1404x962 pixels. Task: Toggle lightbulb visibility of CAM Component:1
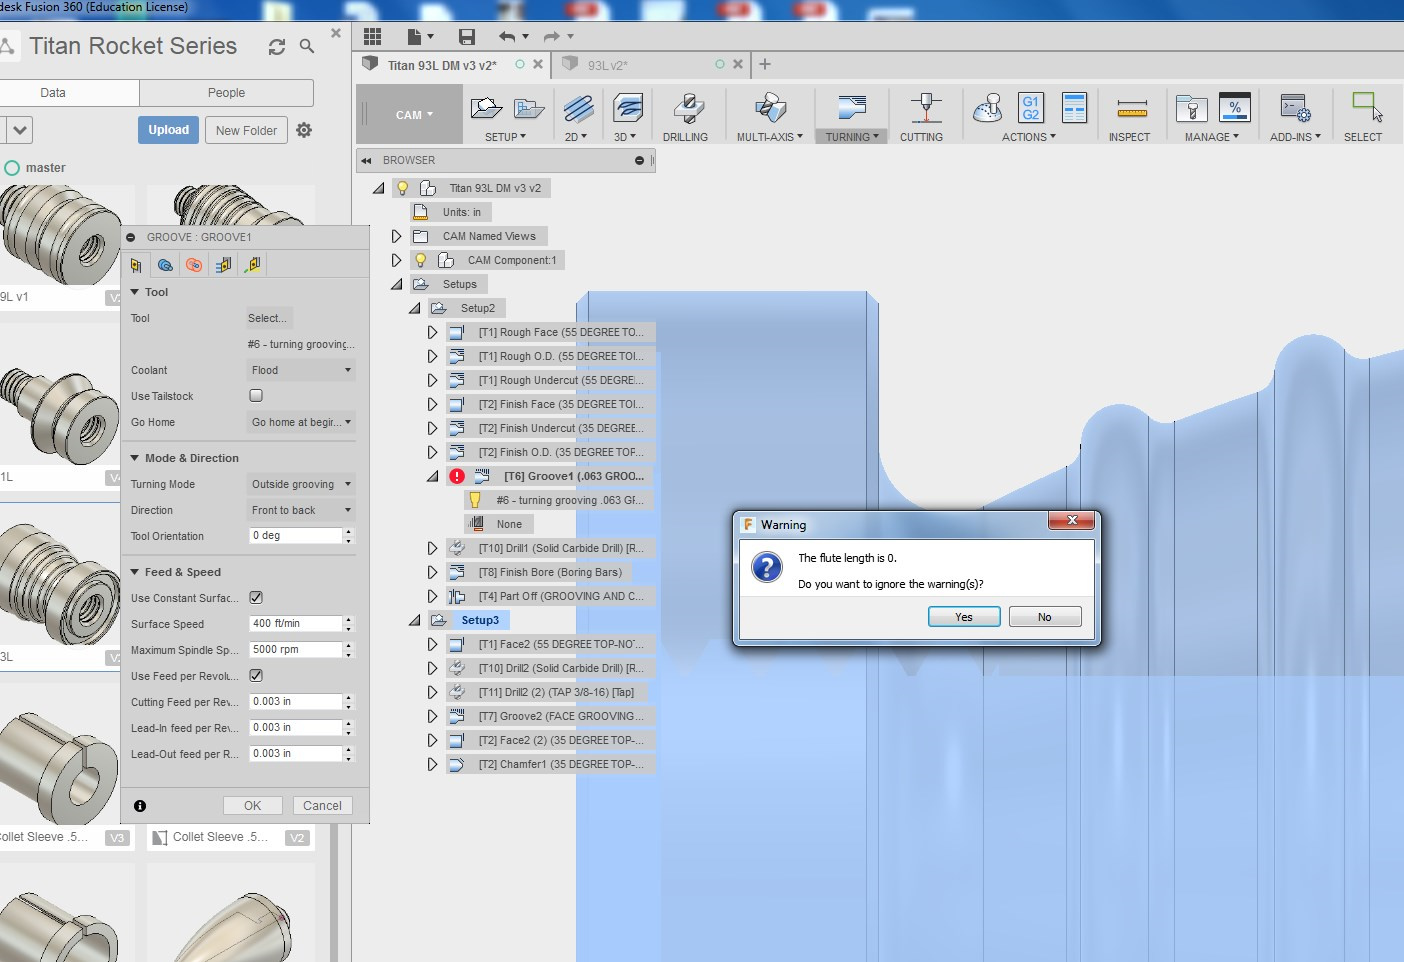pos(421,260)
